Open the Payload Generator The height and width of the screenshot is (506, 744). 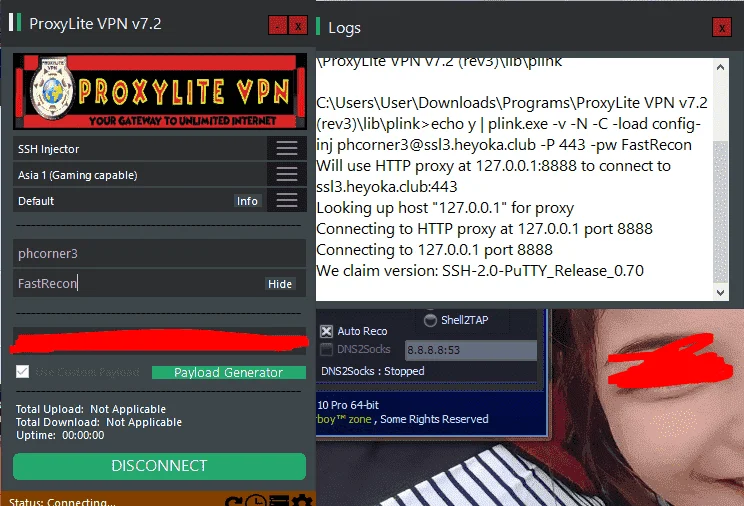pyautogui.click(x=229, y=373)
